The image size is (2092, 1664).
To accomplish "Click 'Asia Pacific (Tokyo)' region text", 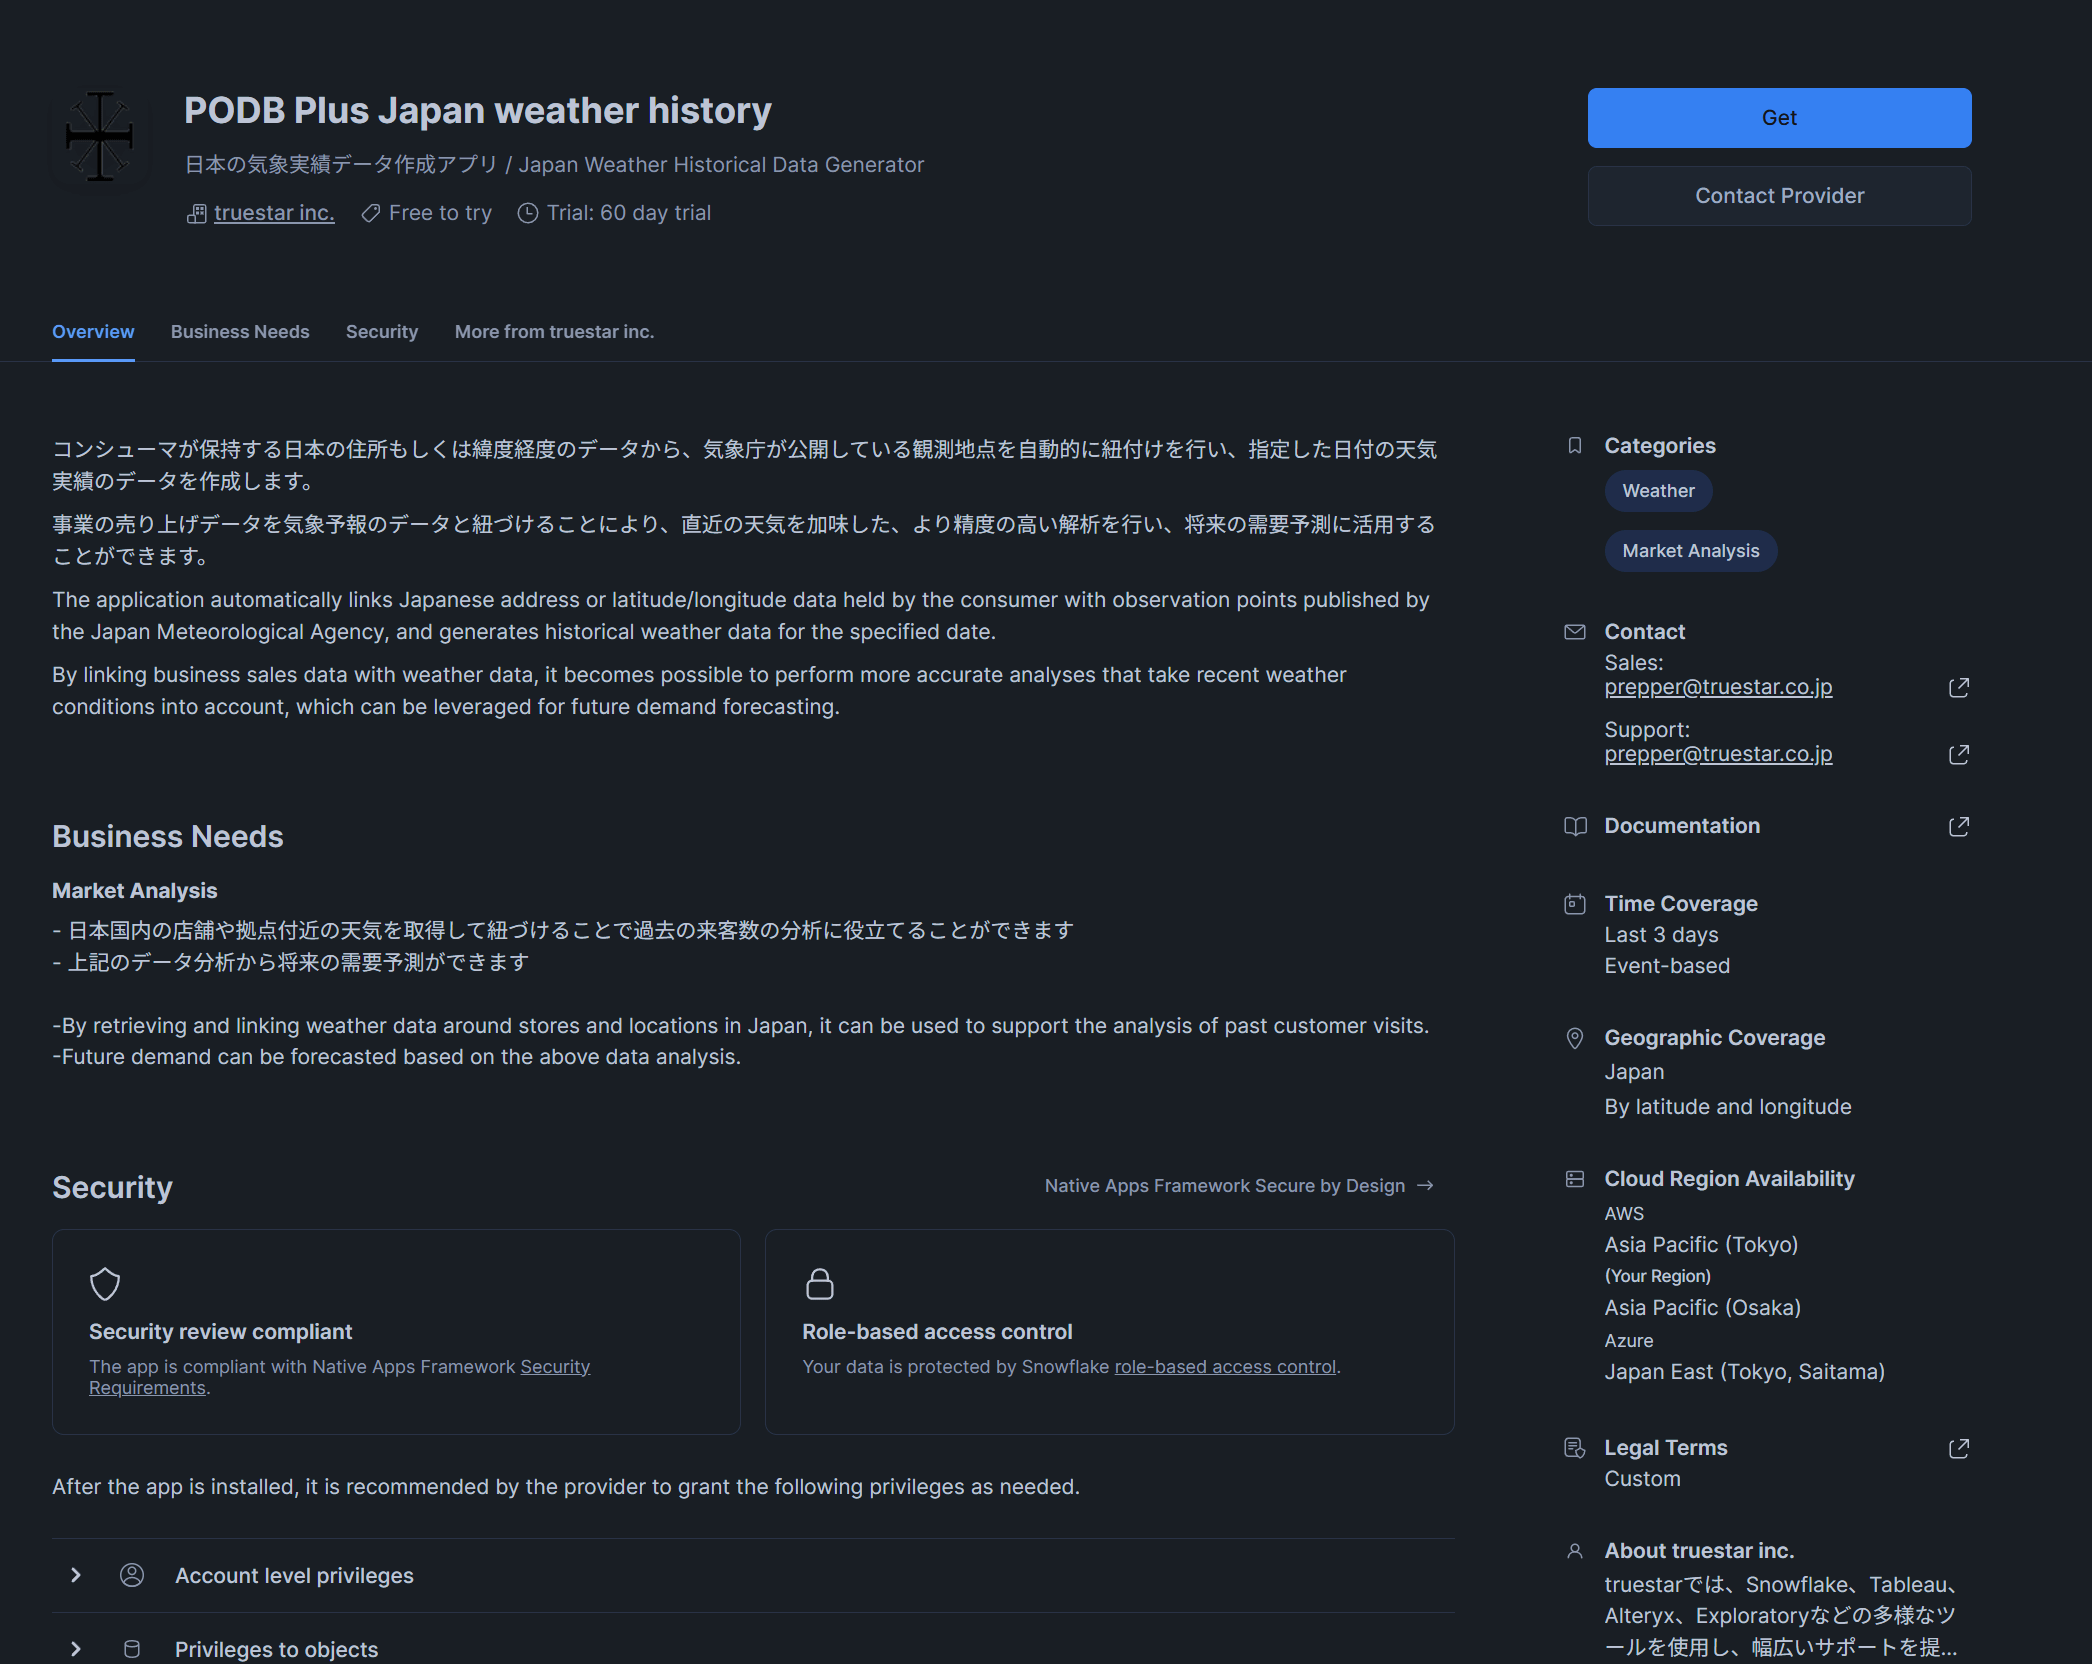I will [x=1702, y=1245].
